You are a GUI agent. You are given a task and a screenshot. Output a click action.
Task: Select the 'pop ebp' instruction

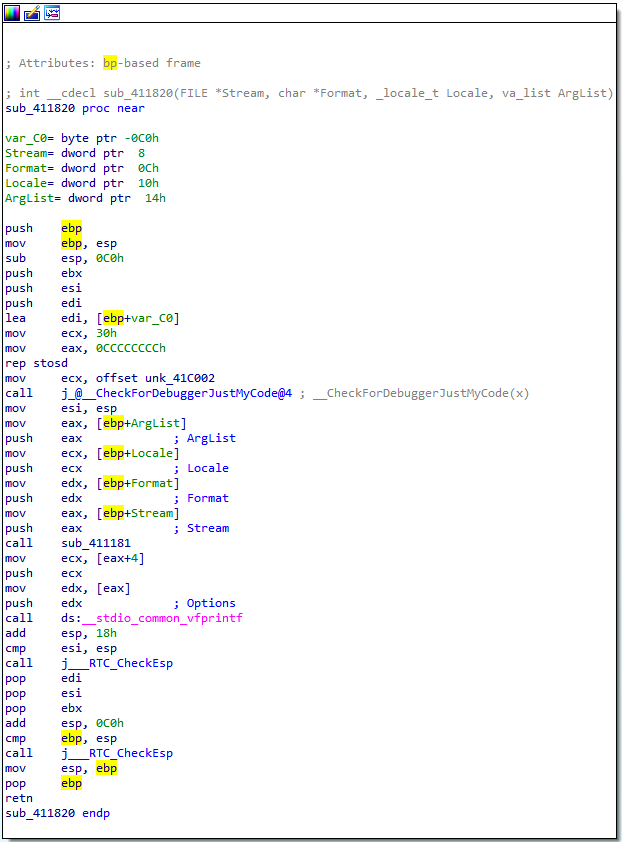(x=44, y=785)
